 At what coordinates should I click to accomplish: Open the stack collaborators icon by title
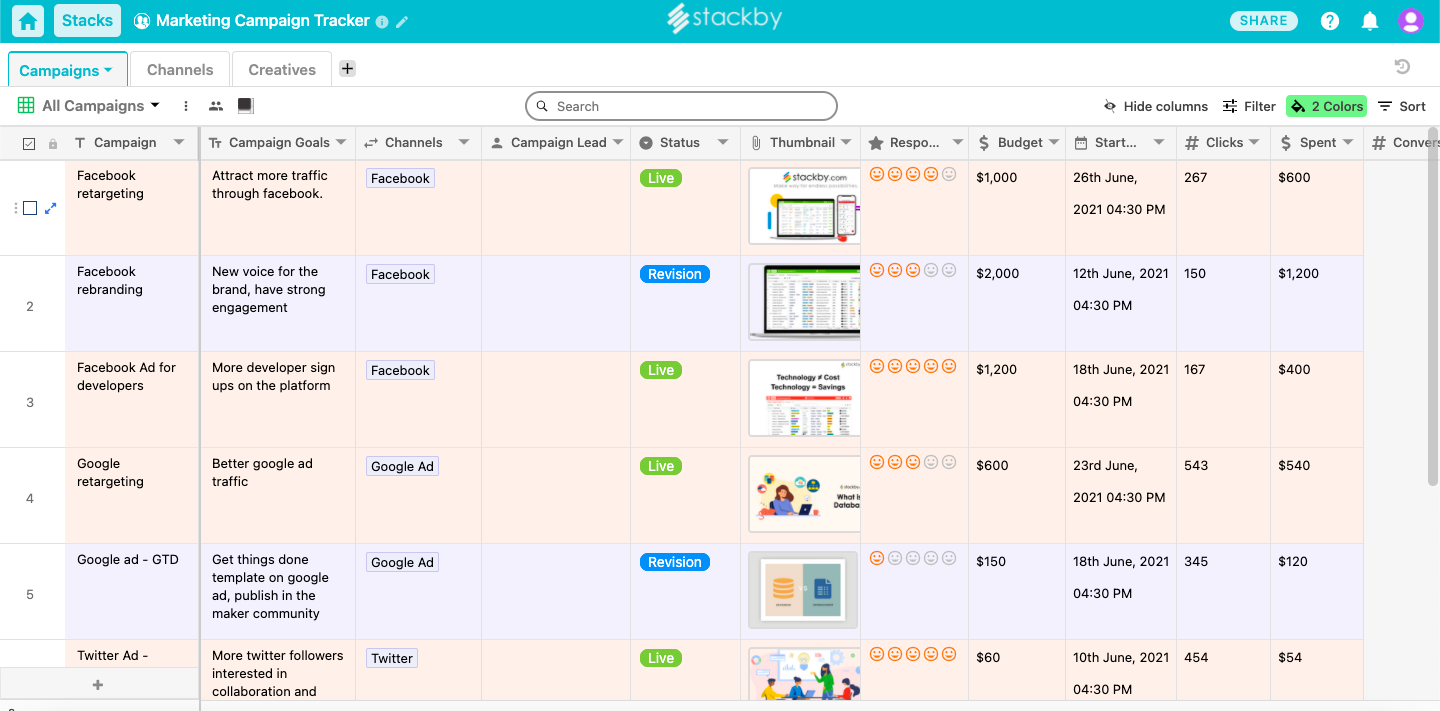pos(141,21)
